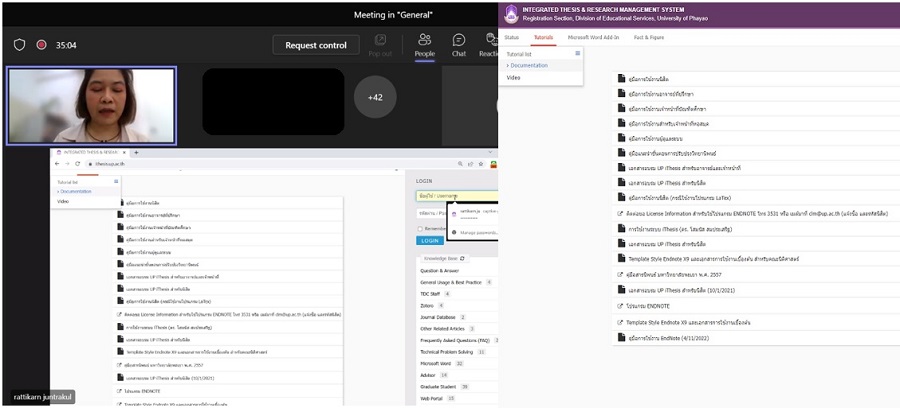This screenshot has height=408, width=900.
Task: Click the browser reload icon in shared screen
Action: click(x=77, y=164)
